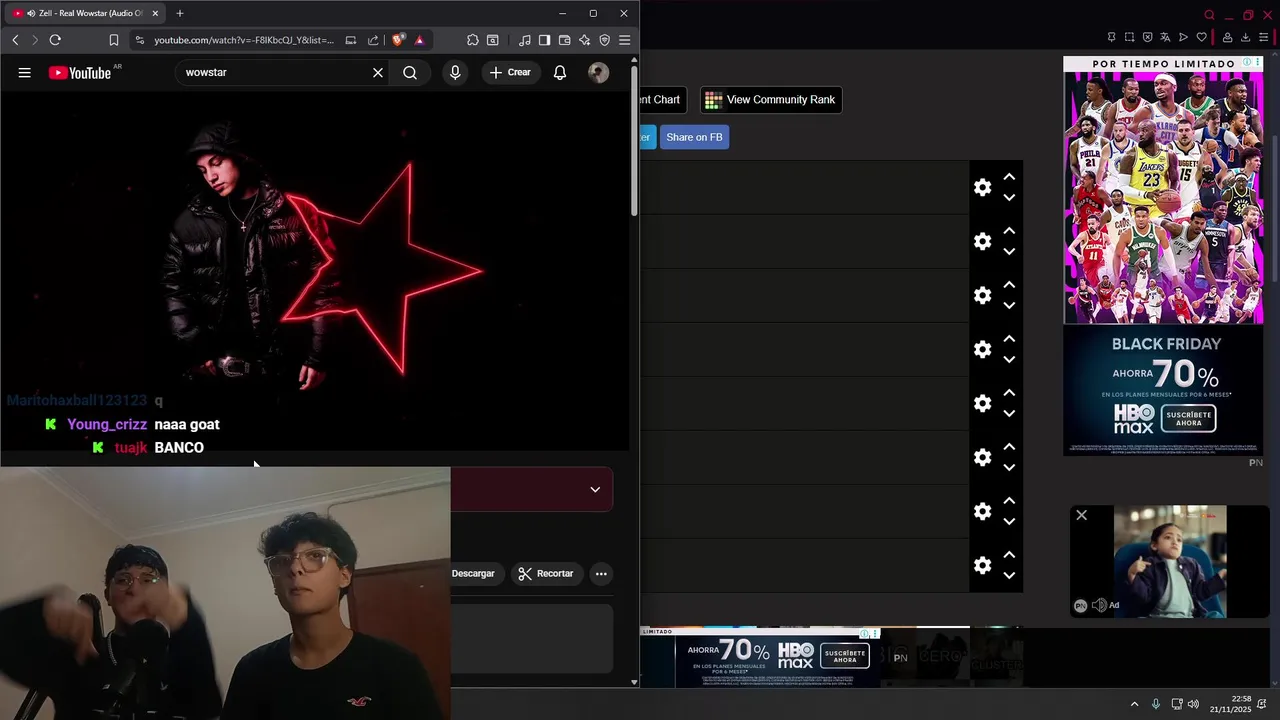Toggle sound on the floating ad video
Viewport: 1280px width, 720px height.
tap(1099, 605)
